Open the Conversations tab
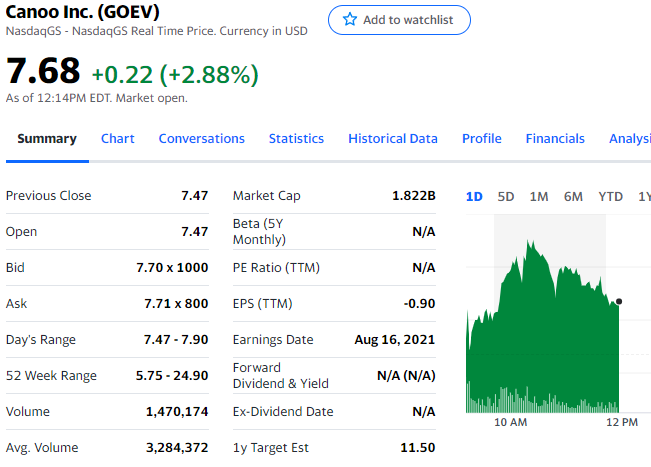Image resolution: width=651 pixels, height=467 pixels. pos(201,138)
